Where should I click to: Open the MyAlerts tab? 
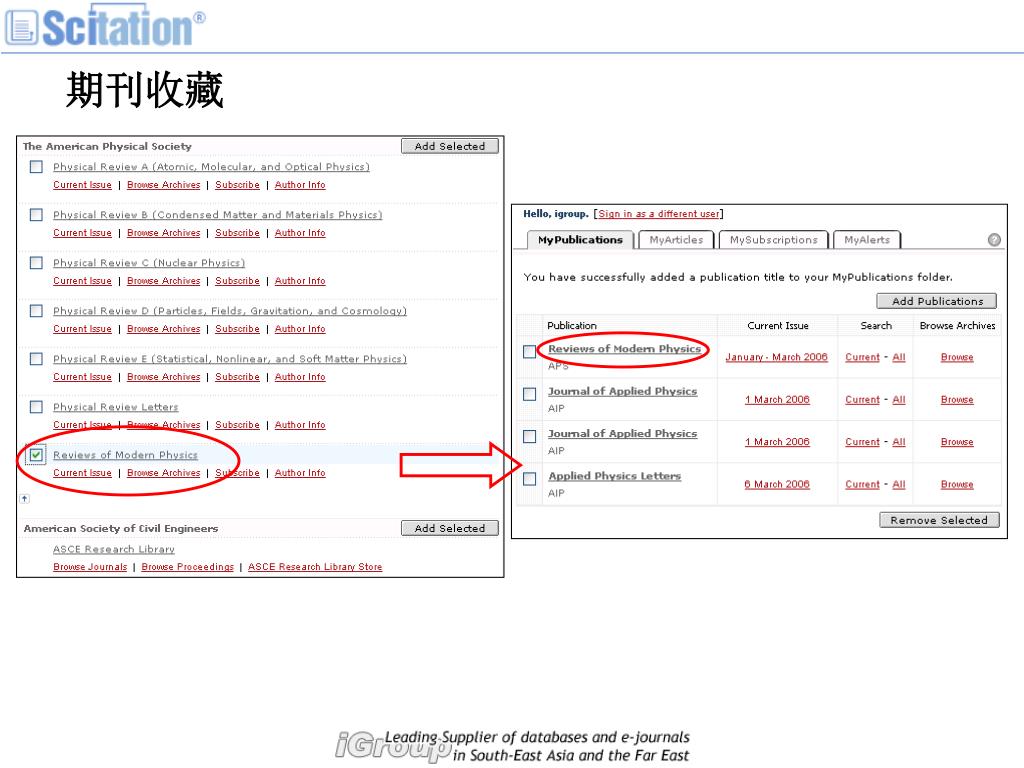[x=867, y=240]
